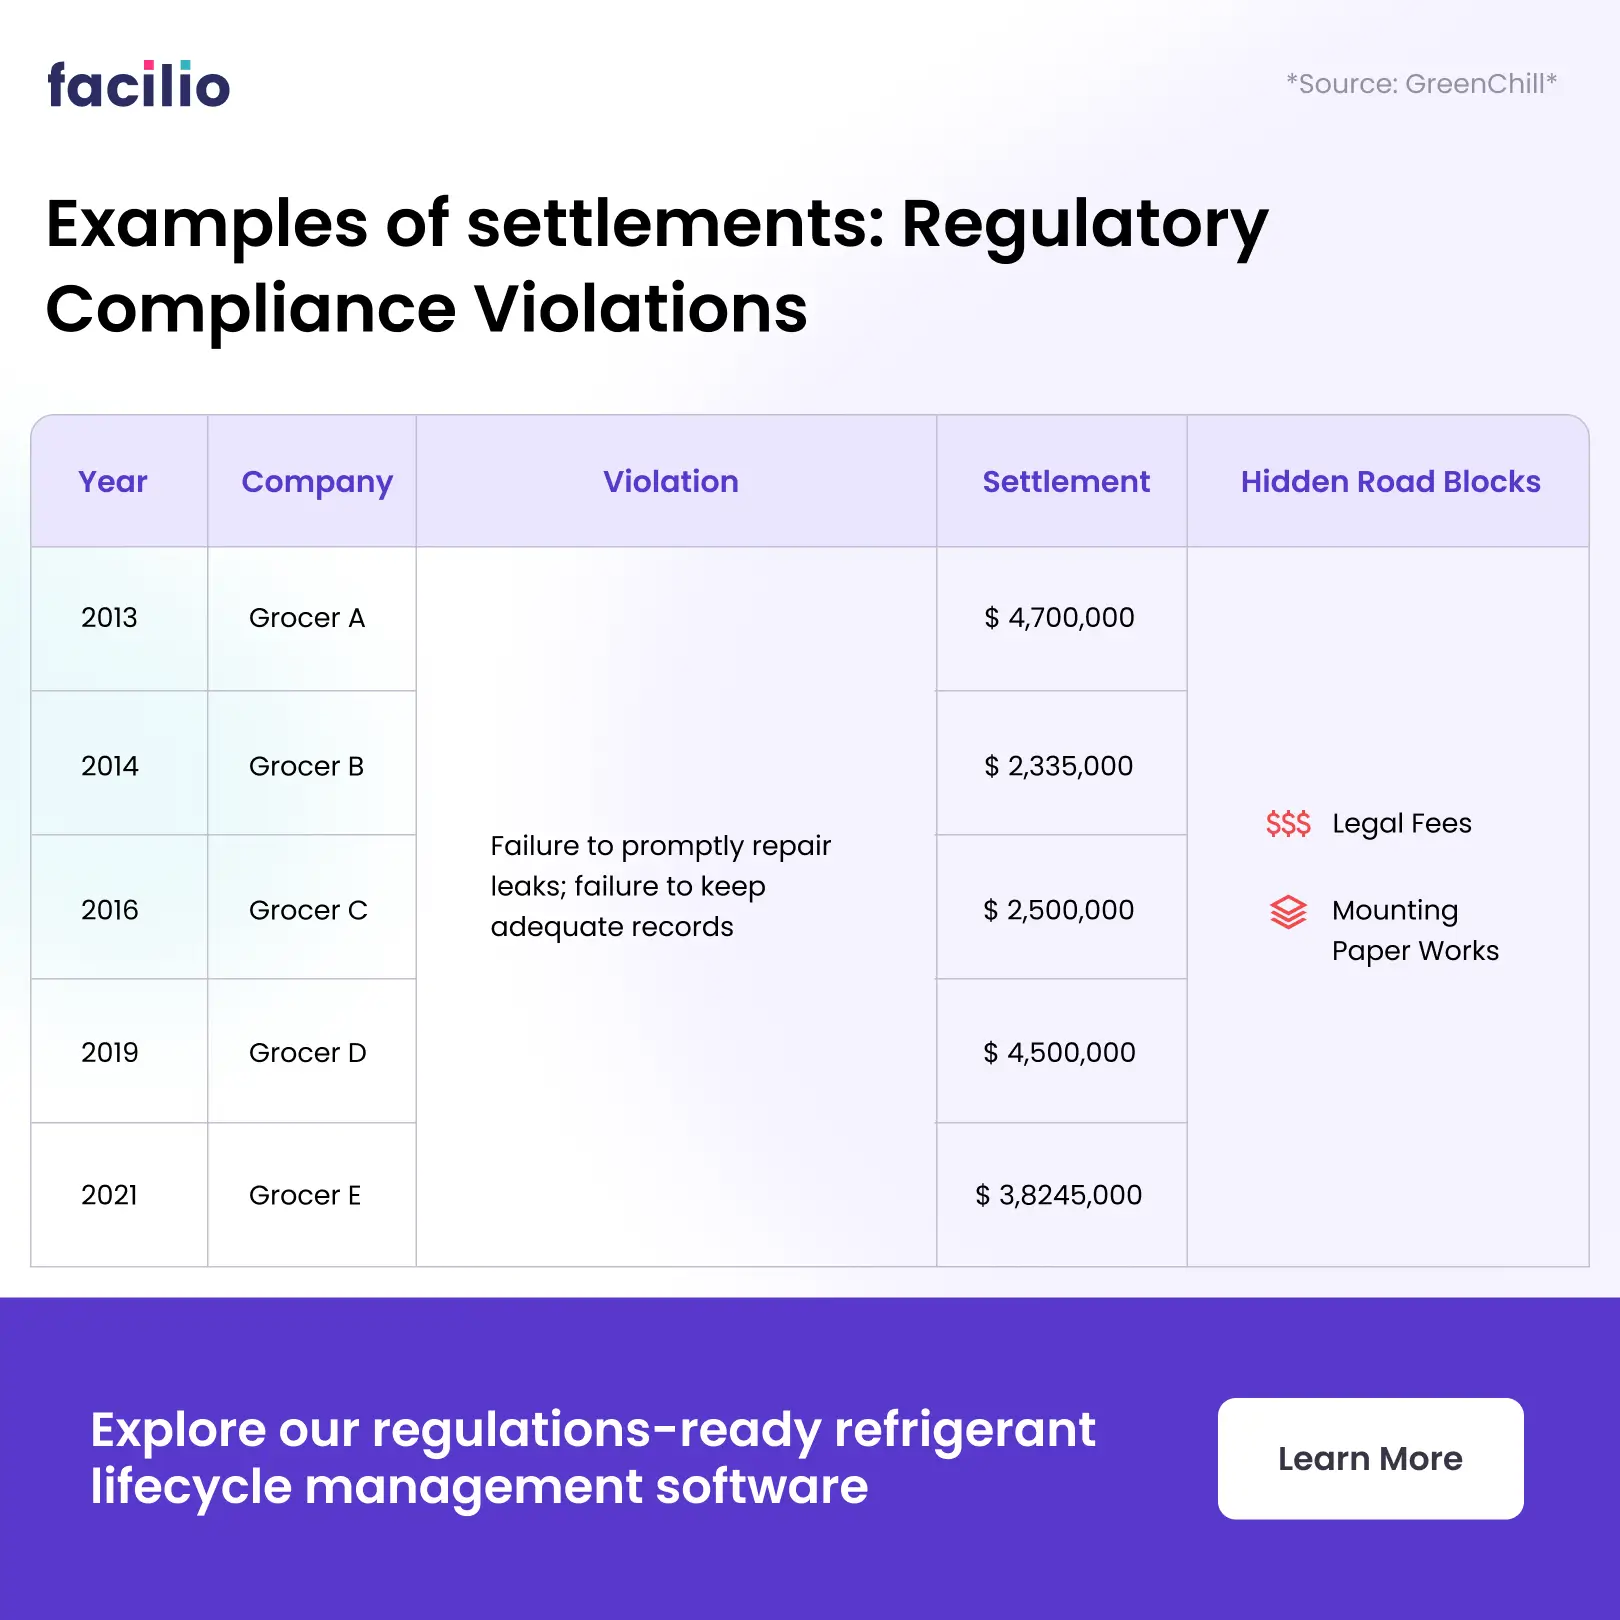
Task: Select the Year column header
Action: click(x=113, y=482)
